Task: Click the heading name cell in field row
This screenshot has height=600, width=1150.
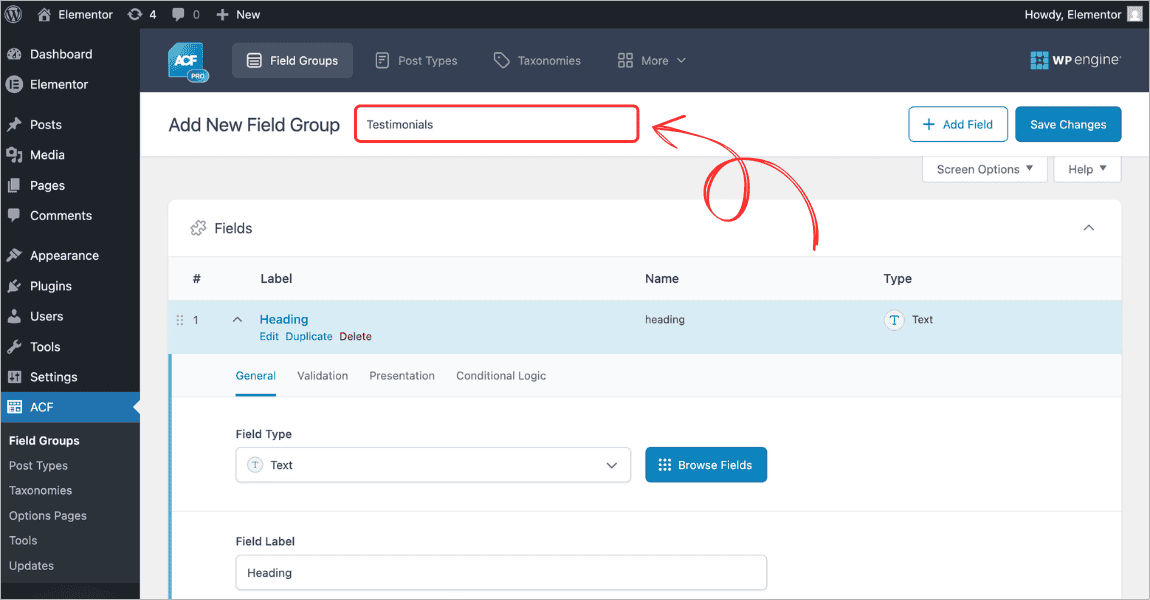Action: [x=664, y=320]
